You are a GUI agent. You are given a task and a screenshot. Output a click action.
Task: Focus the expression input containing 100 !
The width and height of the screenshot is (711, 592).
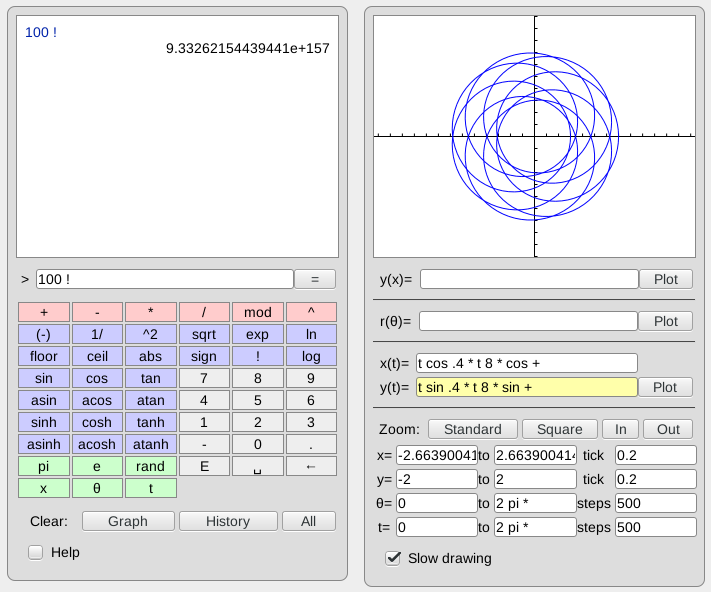(x=165, y=279)
